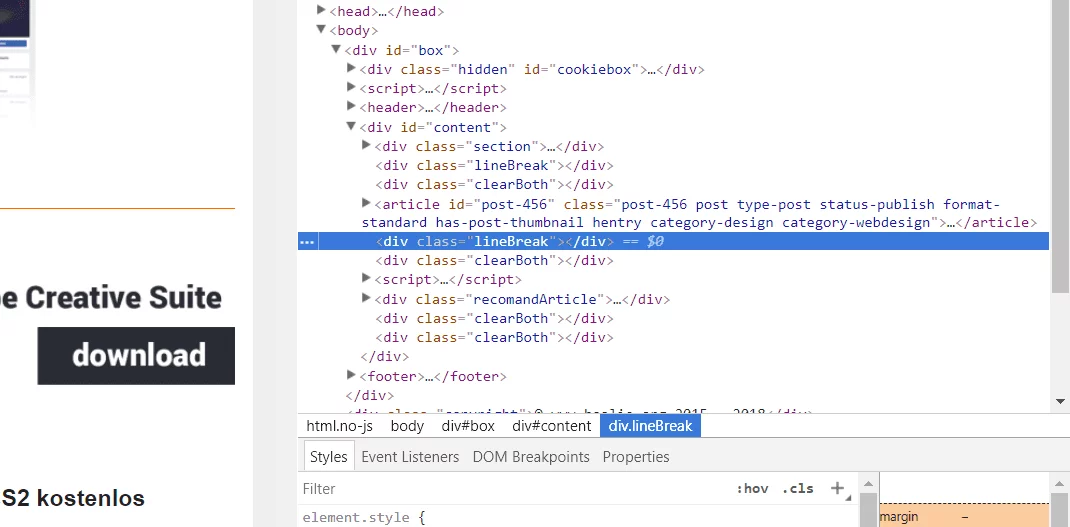The height and width of the screenshot is (527, 1070).
Task: Click the download button on the webpage
Action: click(x=136, y=356)
